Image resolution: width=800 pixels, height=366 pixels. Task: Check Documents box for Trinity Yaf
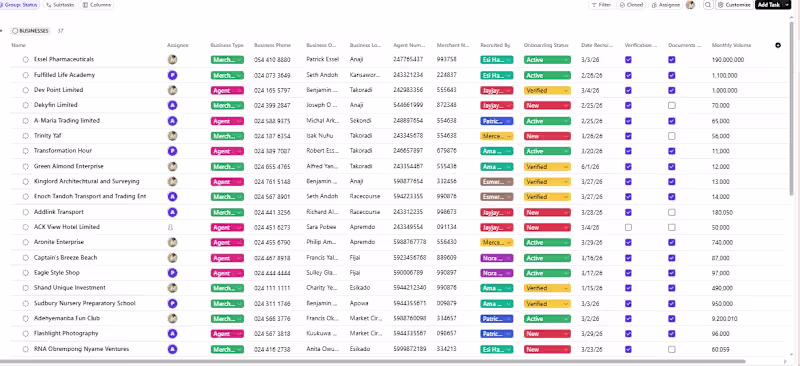click(x=671, y=136)
